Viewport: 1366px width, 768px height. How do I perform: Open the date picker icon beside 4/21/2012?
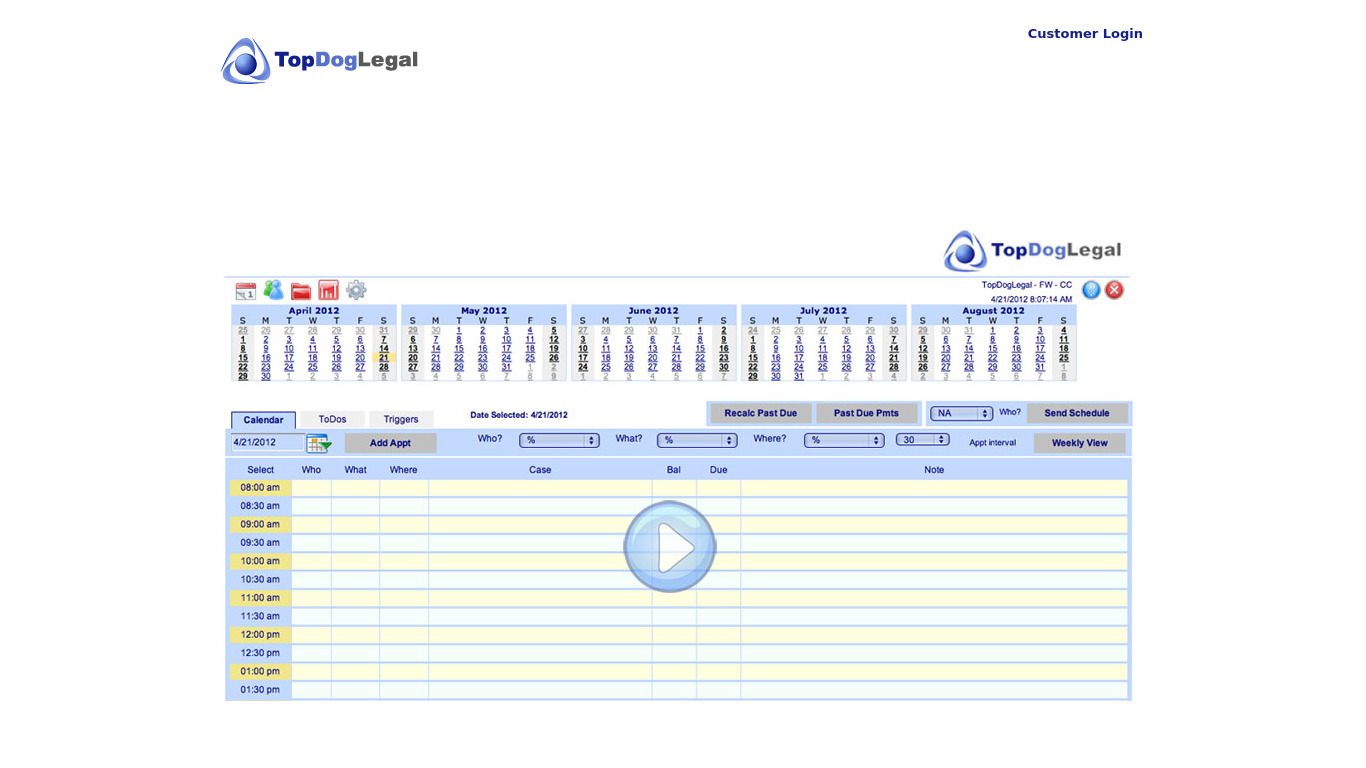pos(319,443)
